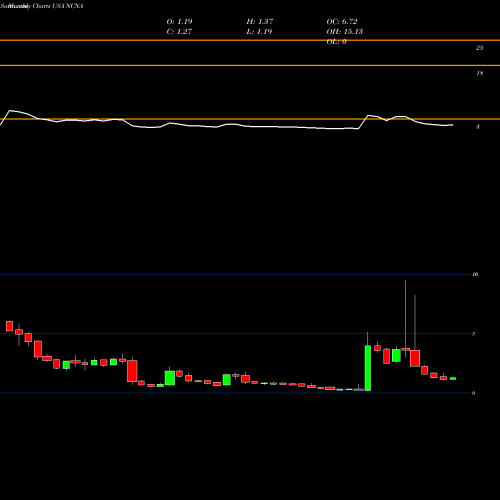Click the chart title text ending in NCNA
The width and height of the screenshot is (500, 500).
(x=42, y=6)
